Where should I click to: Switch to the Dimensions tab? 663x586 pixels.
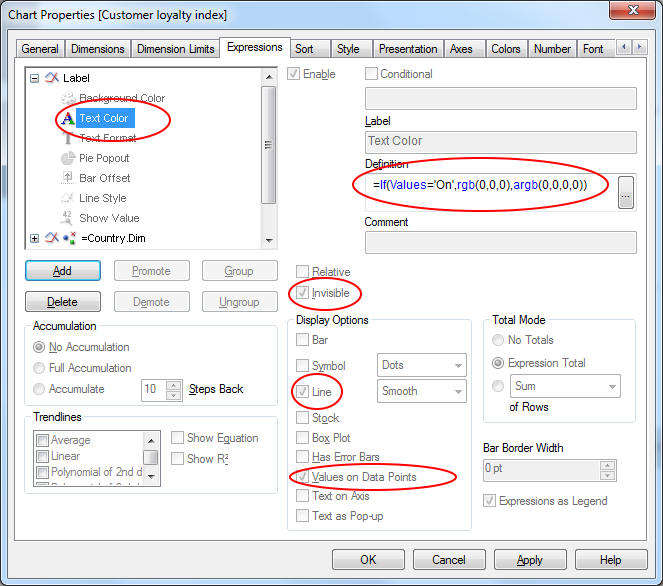(x=98, y=49)
